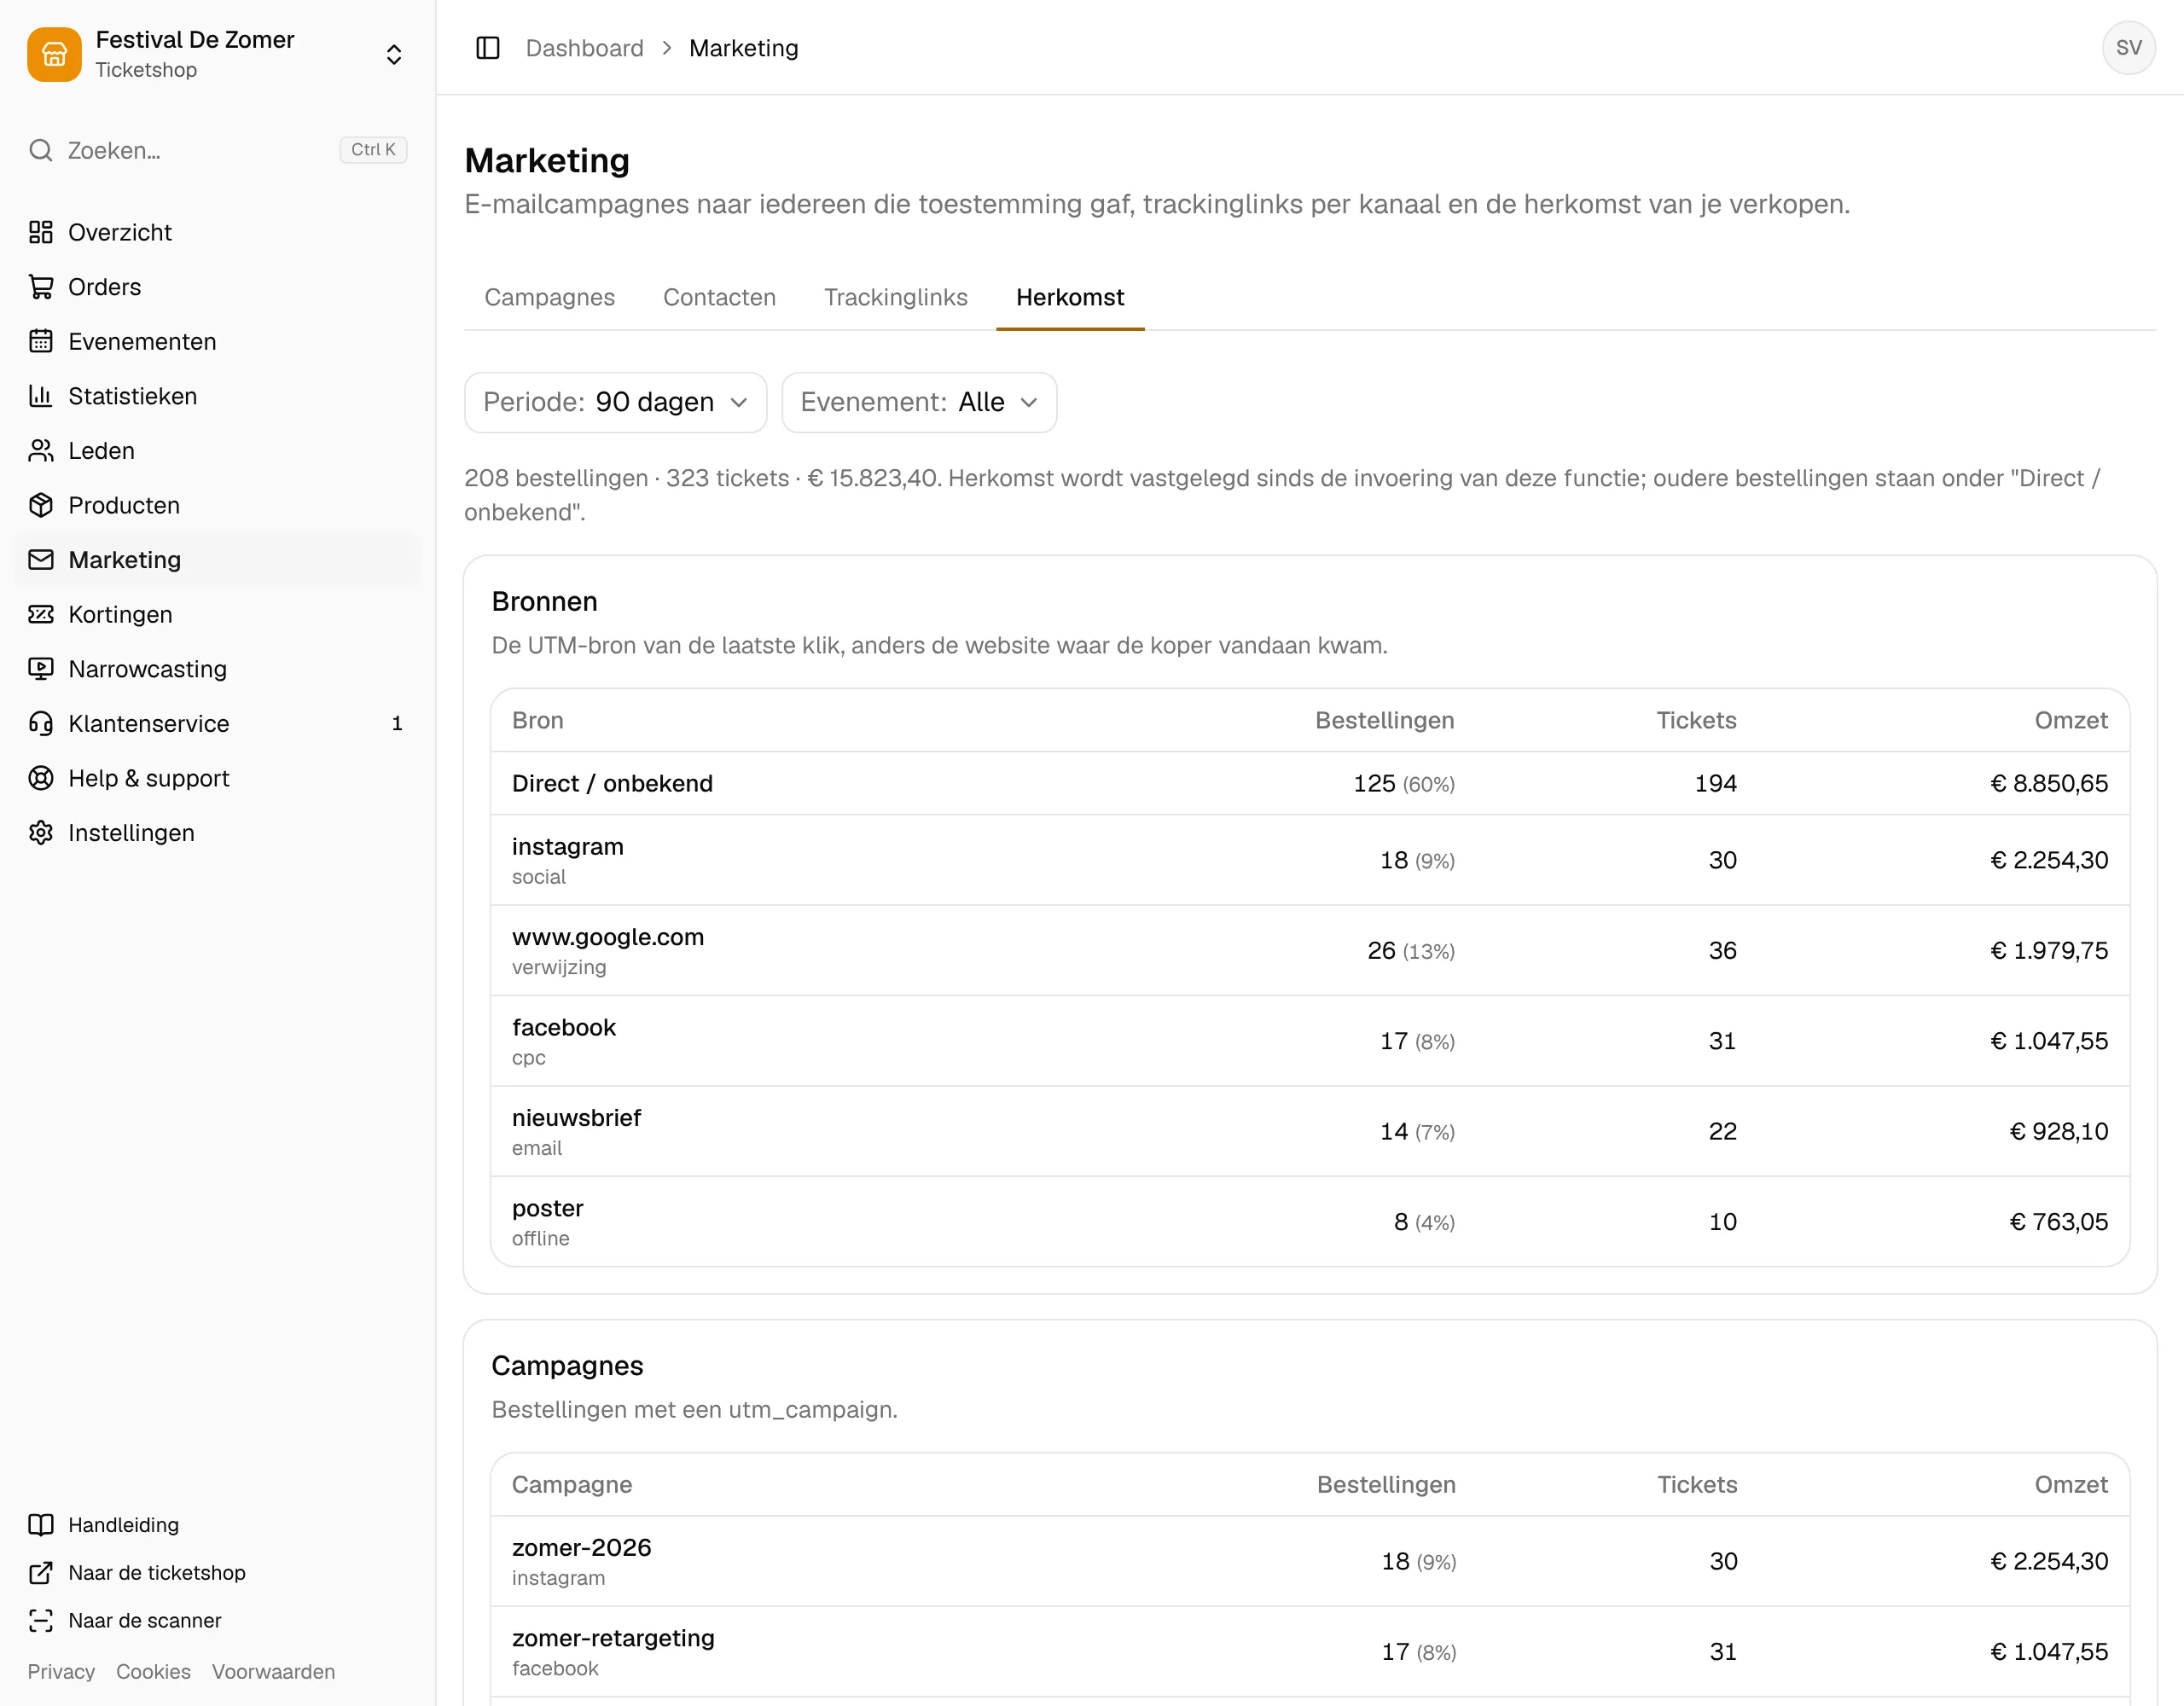Click the Leden people icon
2184x1706 pixels.
41,451
